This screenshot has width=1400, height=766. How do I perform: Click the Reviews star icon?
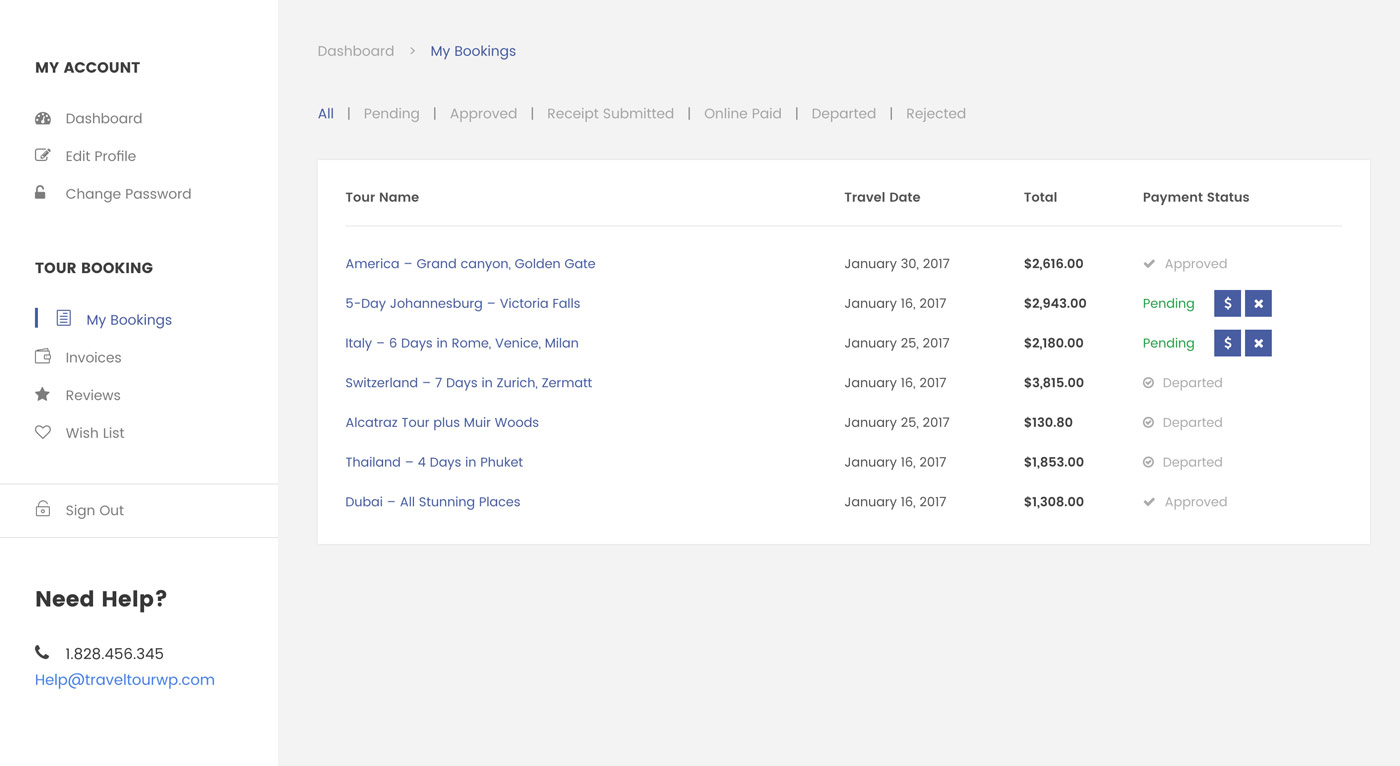[43, 395]
